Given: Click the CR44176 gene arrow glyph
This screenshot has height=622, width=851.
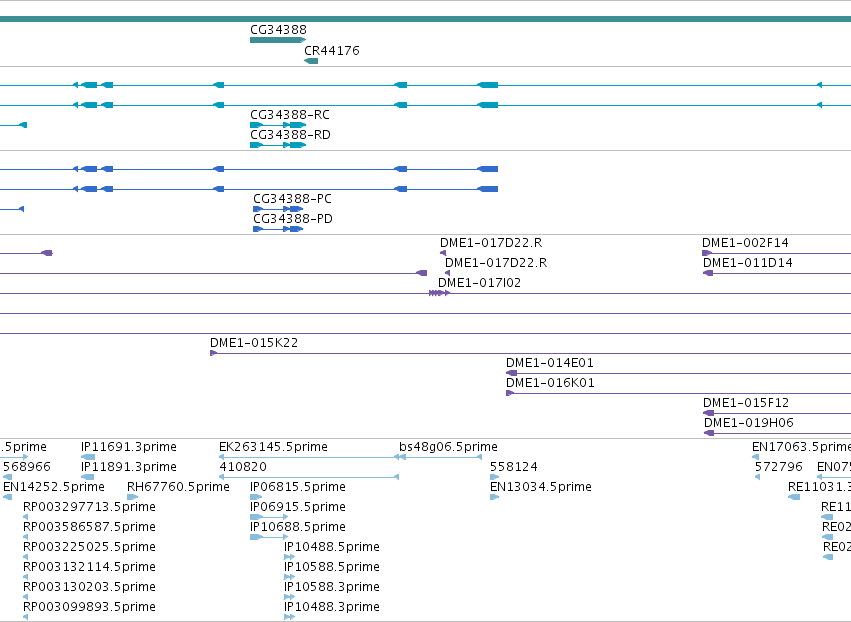Looking at the screenshot, I should 311,61.
